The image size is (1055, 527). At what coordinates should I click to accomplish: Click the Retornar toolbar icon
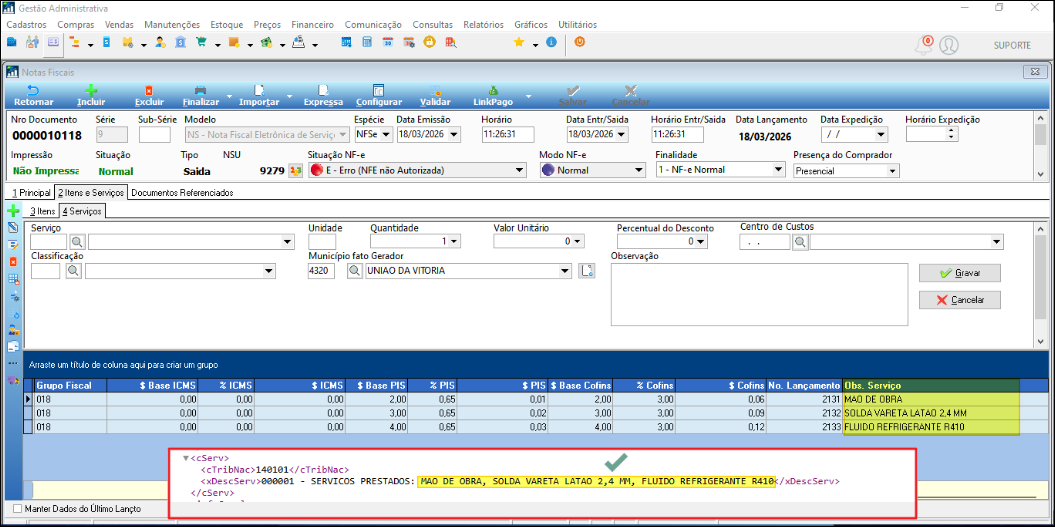(34, 90)
